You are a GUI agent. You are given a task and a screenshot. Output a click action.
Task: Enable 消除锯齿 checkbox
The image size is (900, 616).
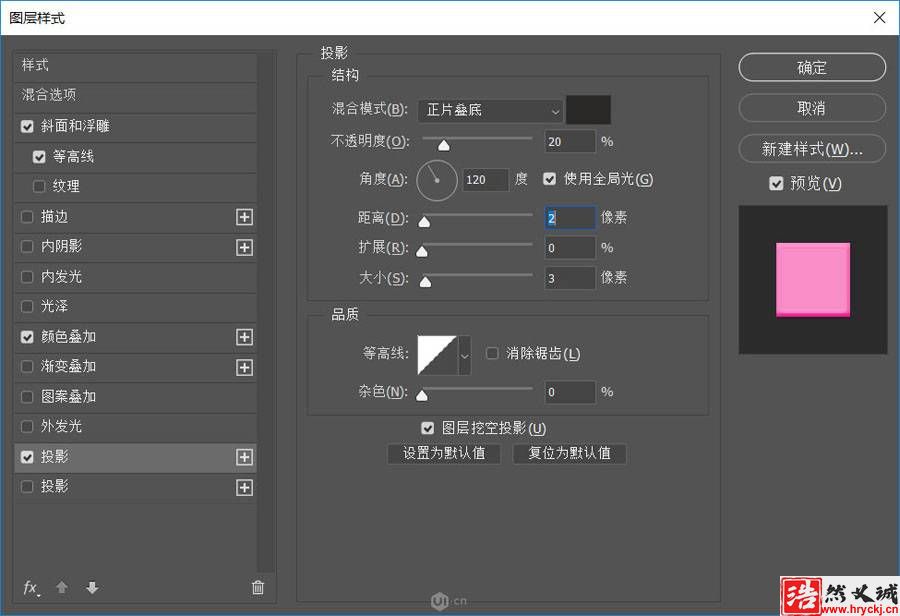tap(492, 353)
